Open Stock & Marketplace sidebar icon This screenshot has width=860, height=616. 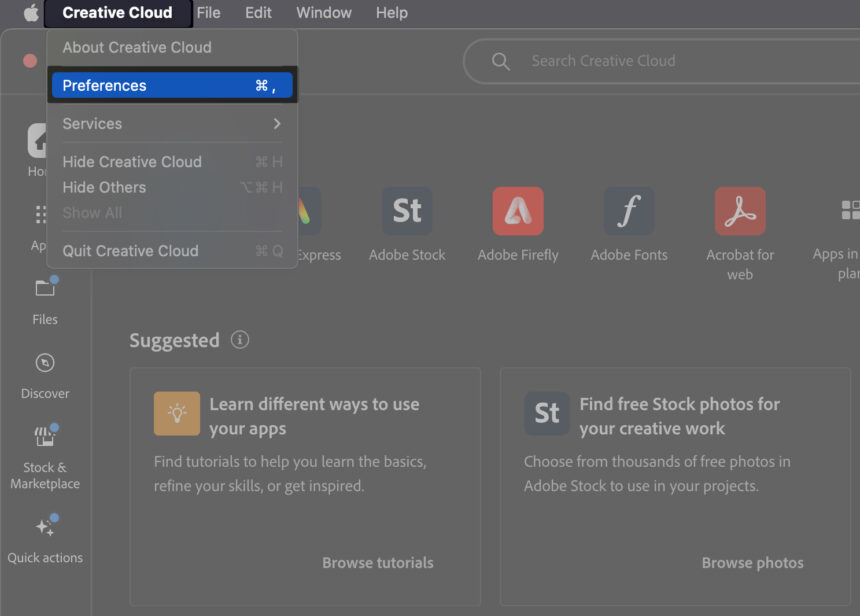tap(45, 438)
